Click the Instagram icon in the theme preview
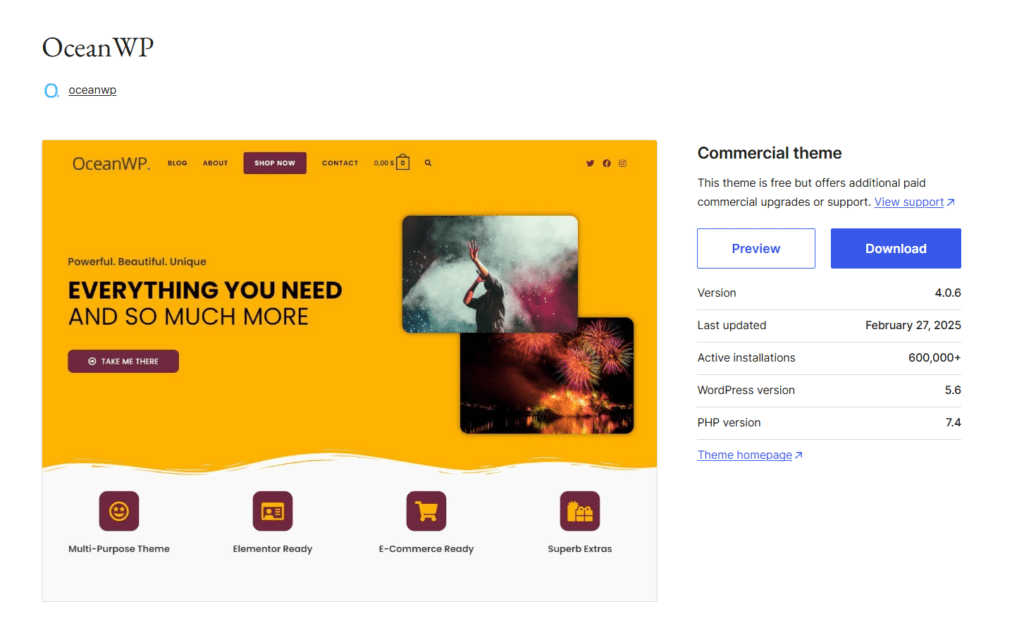 [622, 163]
